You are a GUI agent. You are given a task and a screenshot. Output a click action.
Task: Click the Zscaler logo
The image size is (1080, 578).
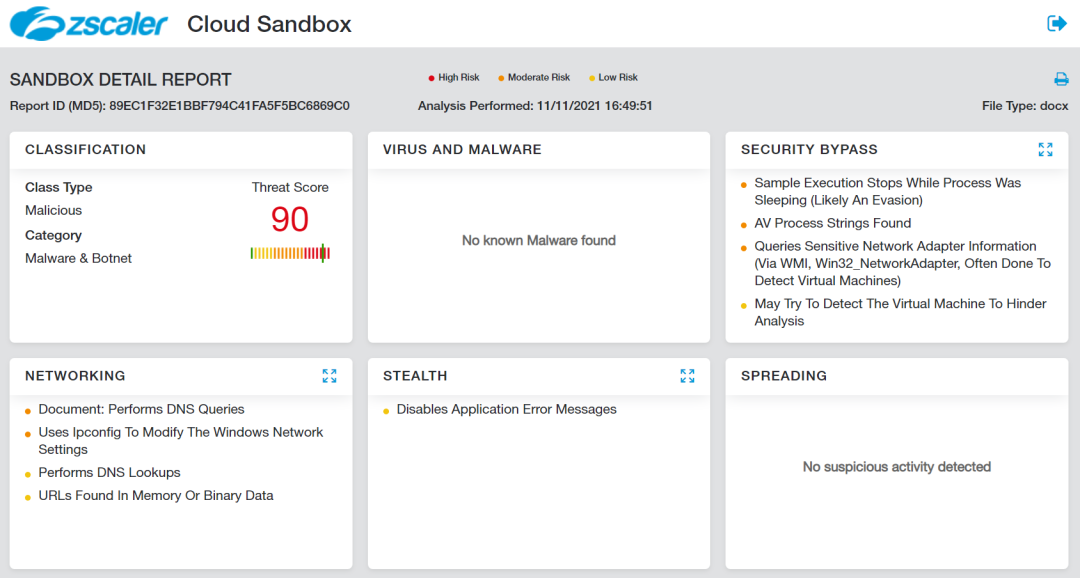(x=88, y=22)
